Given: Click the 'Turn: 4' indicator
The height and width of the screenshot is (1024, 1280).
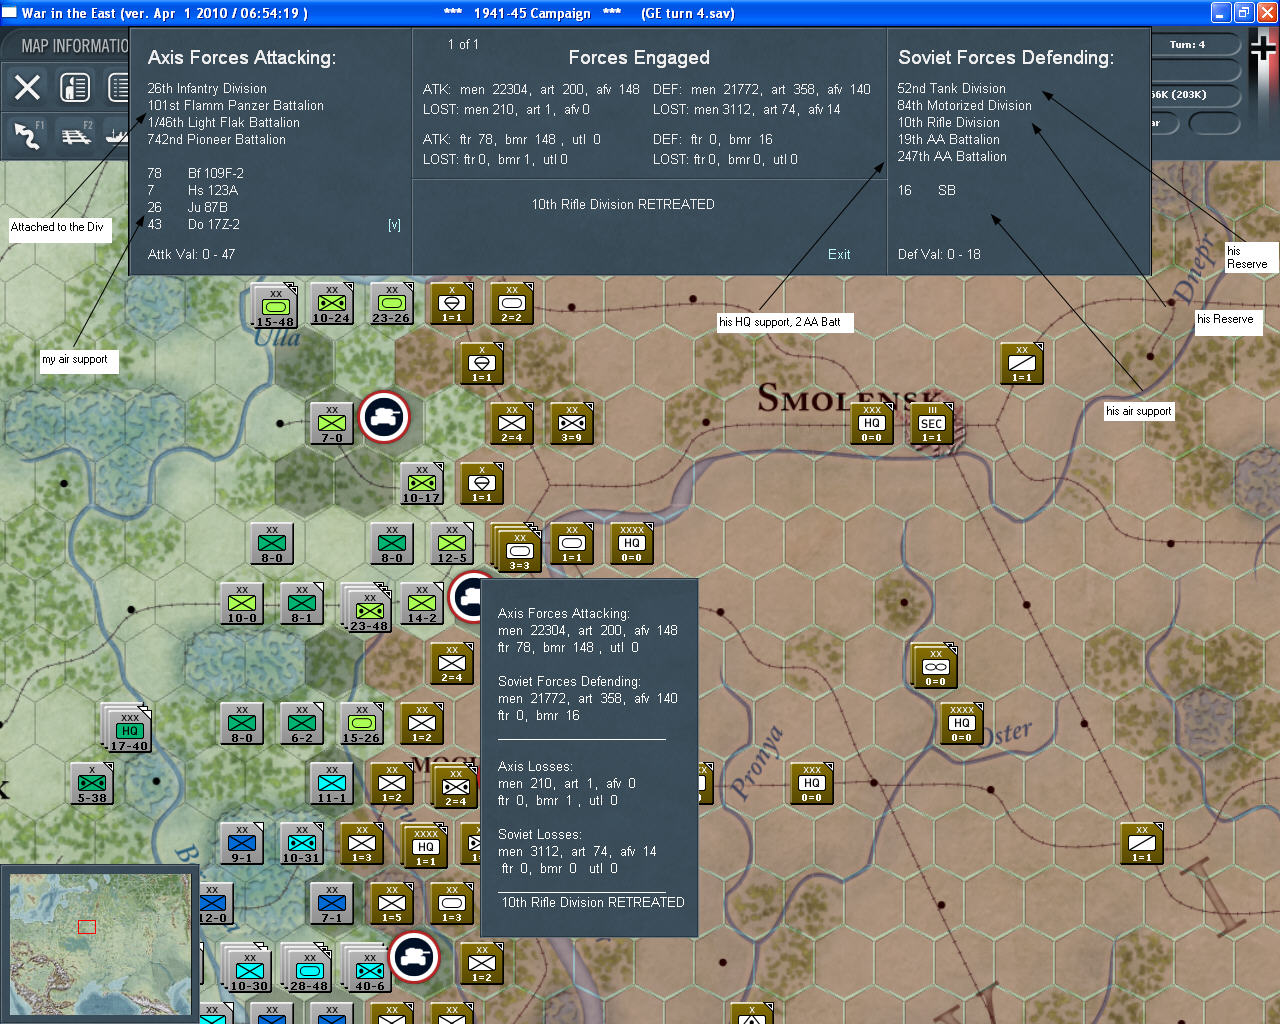Looking at the screenshot, I should pyautogui.click(x=1187, y=44).
